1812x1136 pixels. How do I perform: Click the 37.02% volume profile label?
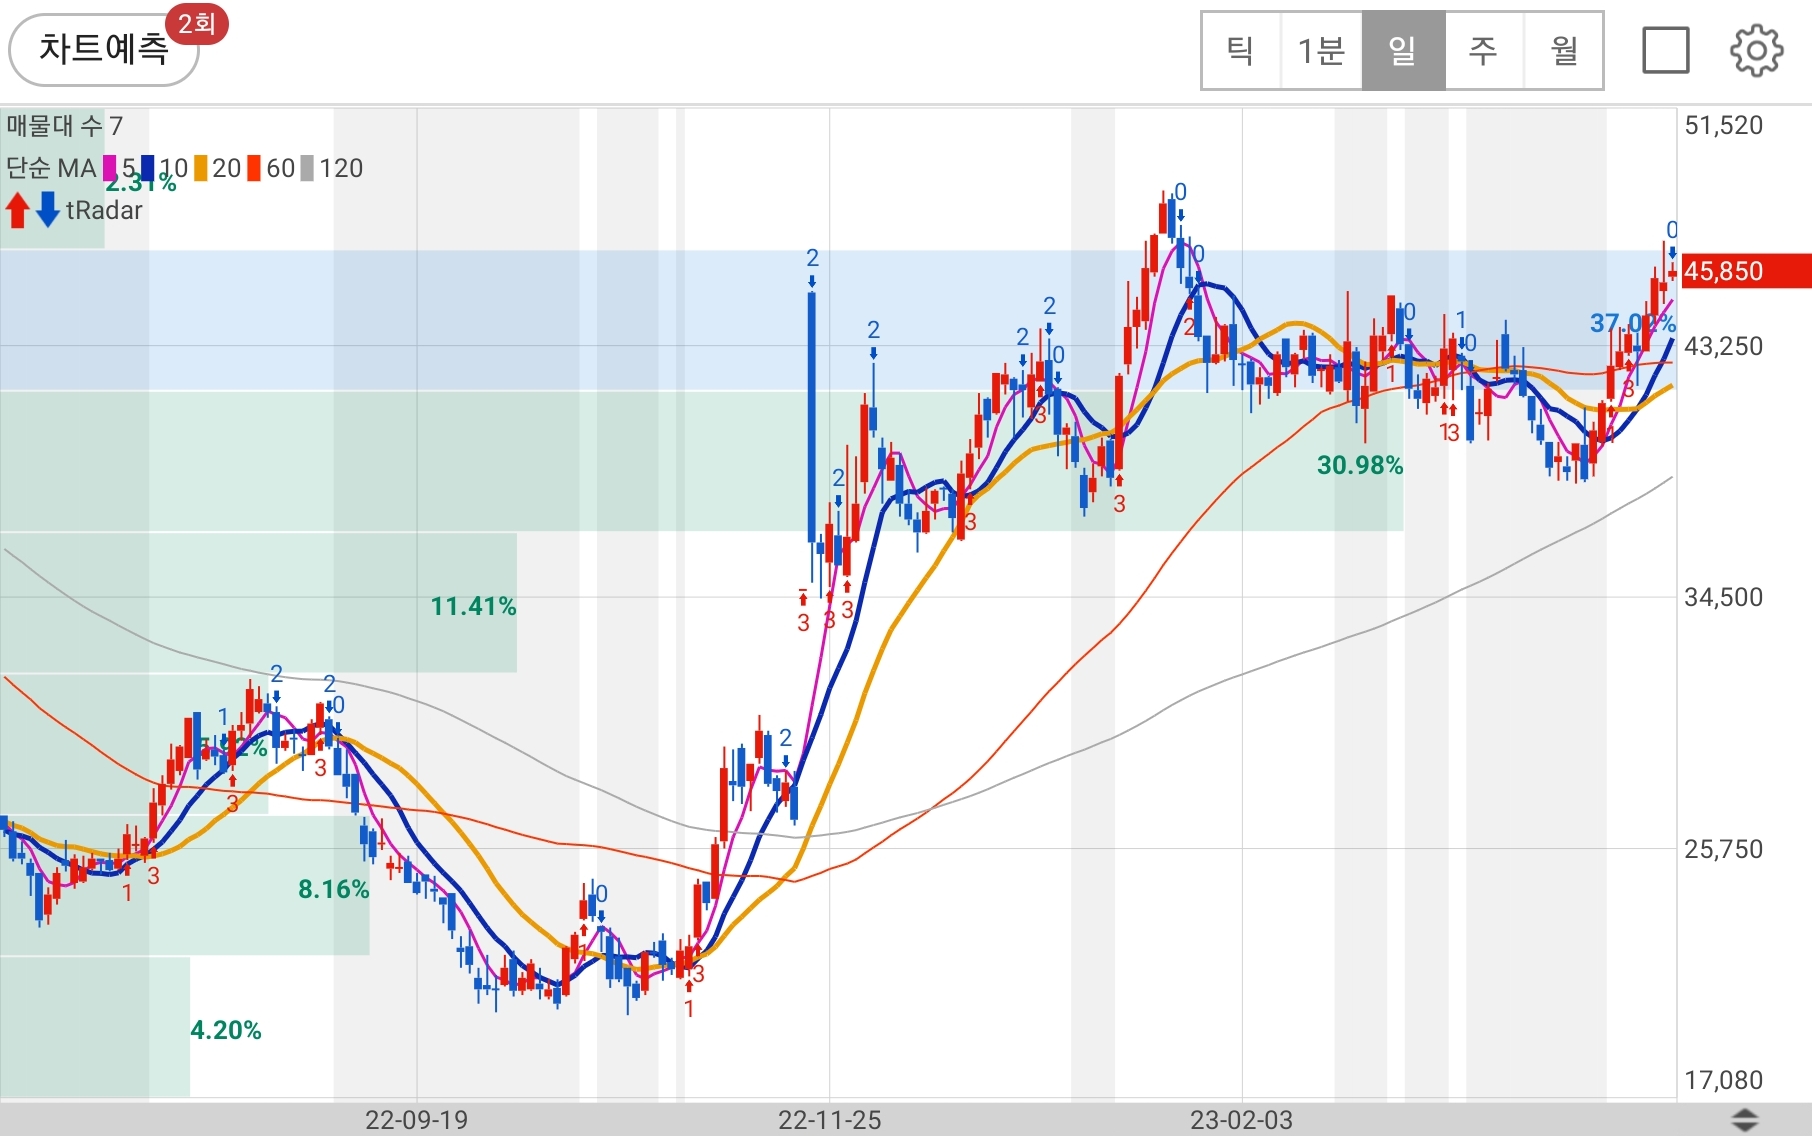[1632, 323]
